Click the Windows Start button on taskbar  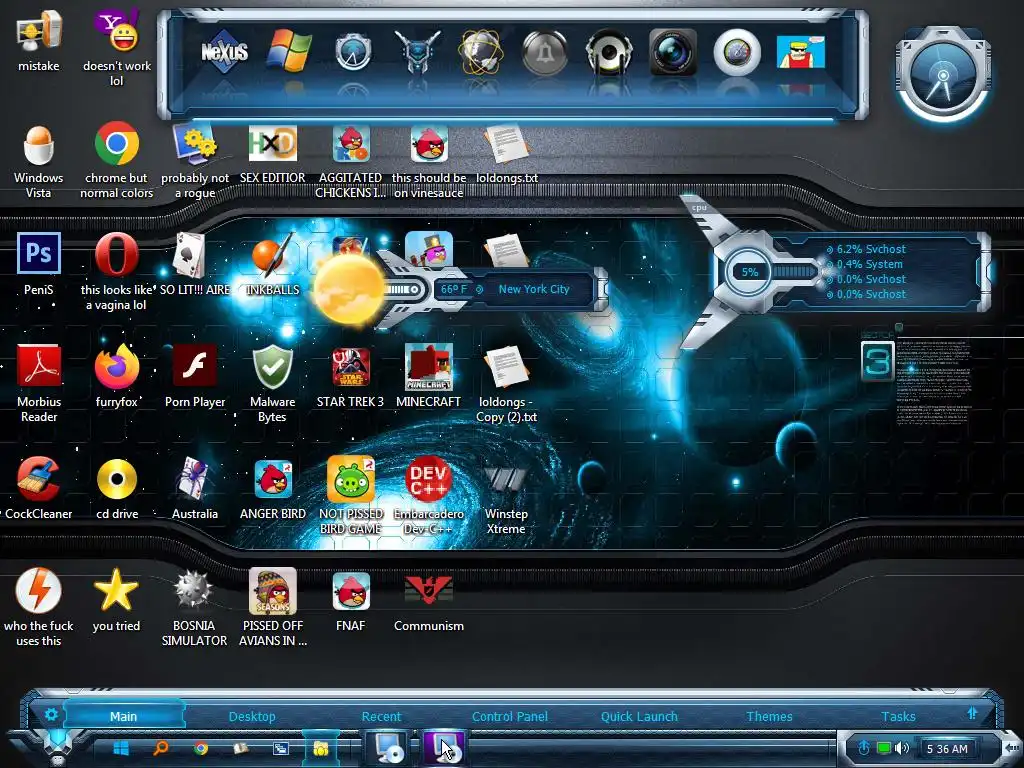click(x=121, y=748)
